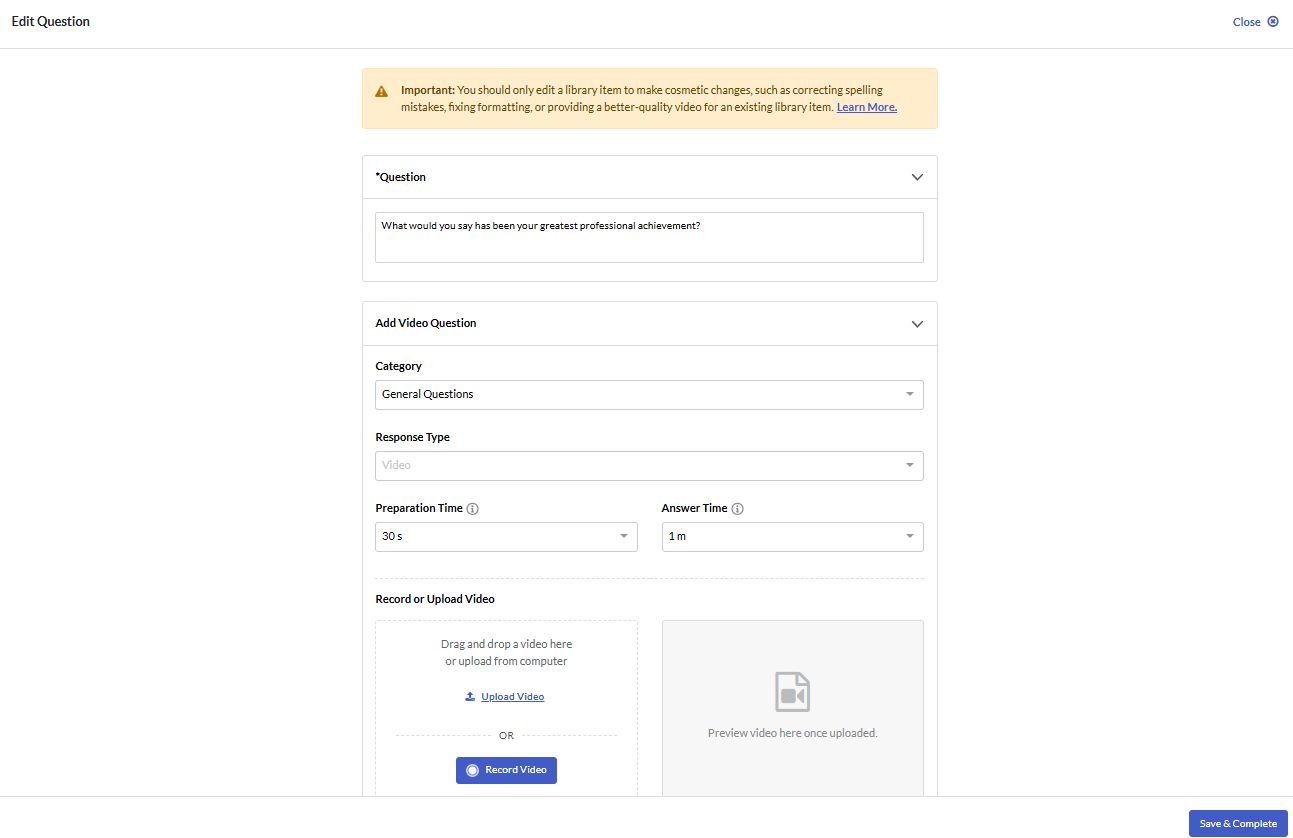Click the Answer Time info icon
The width and height of the screenshot is (1293, 838).
click(x=738, y=509)
